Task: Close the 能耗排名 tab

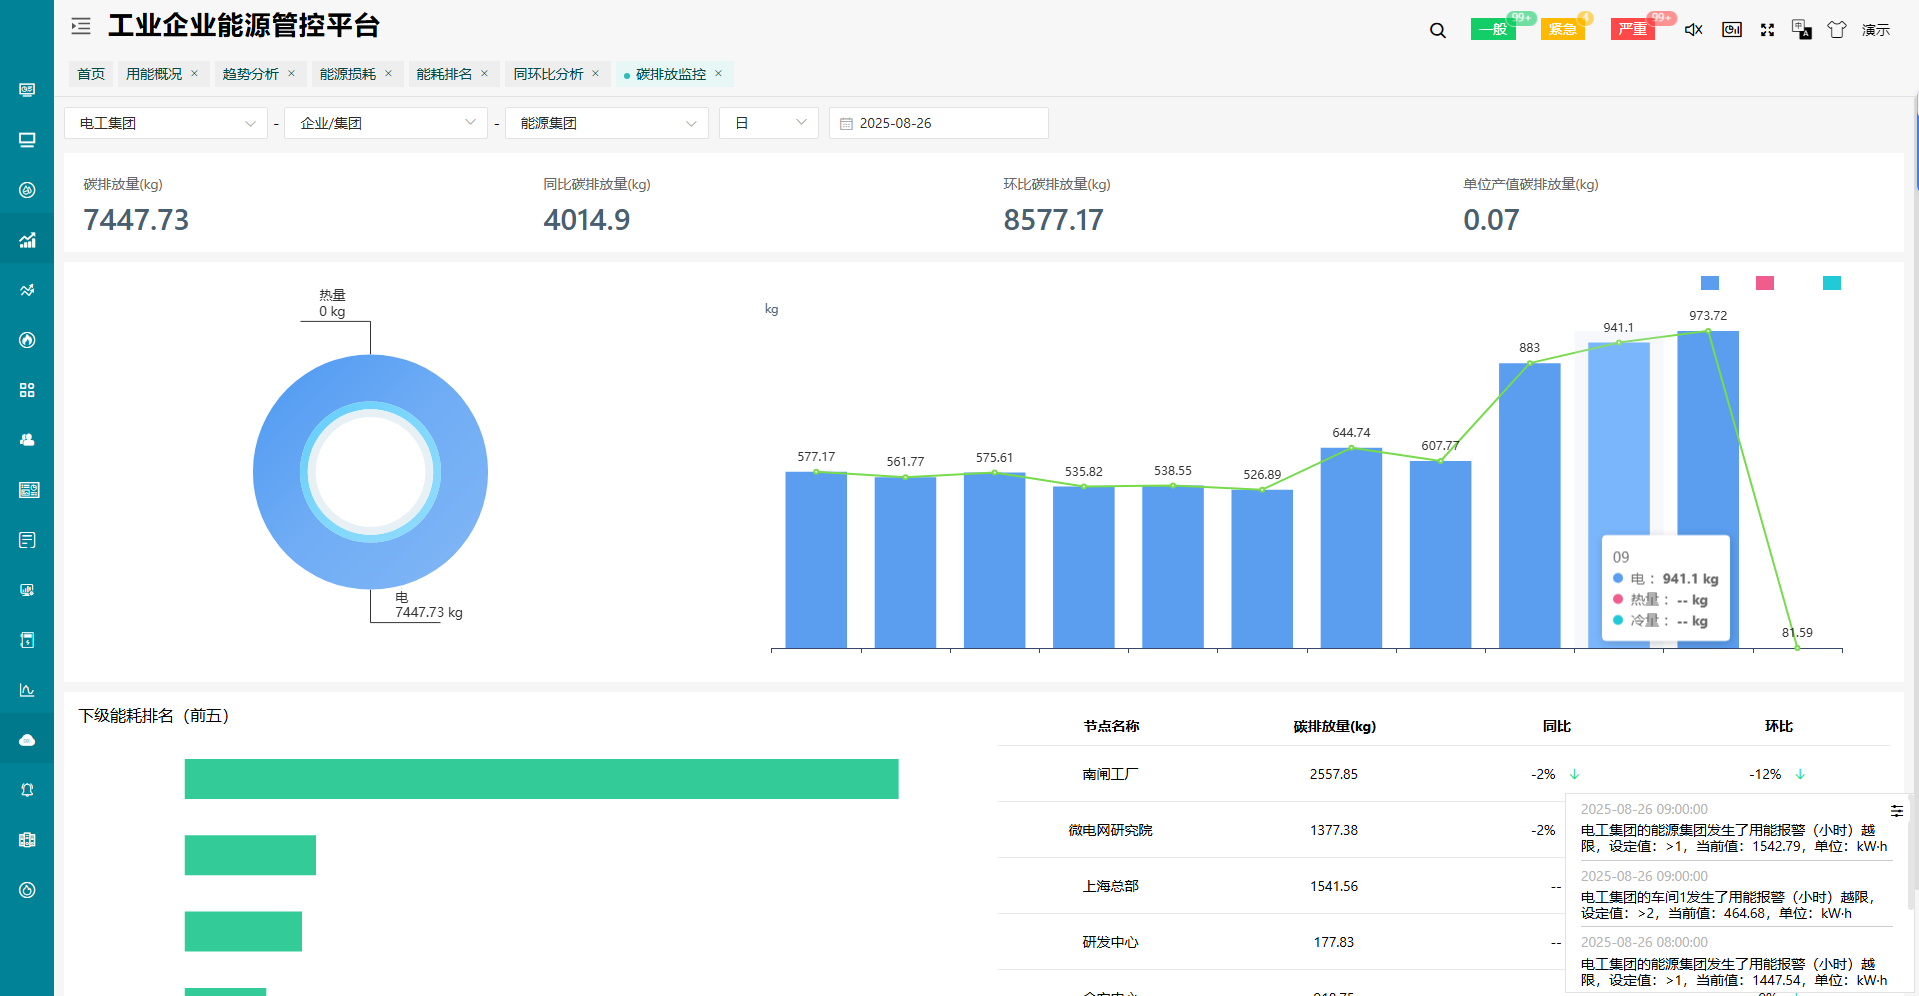Action: click(x=484, y=74)
